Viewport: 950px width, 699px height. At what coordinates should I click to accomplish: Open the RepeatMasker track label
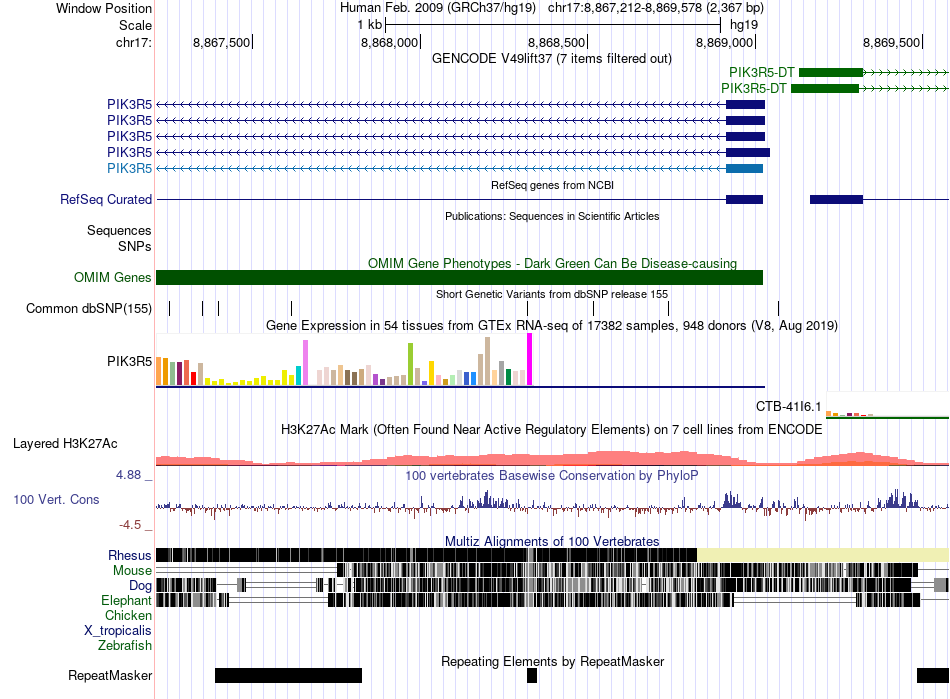pyautogui.click(x=110, y=675)
